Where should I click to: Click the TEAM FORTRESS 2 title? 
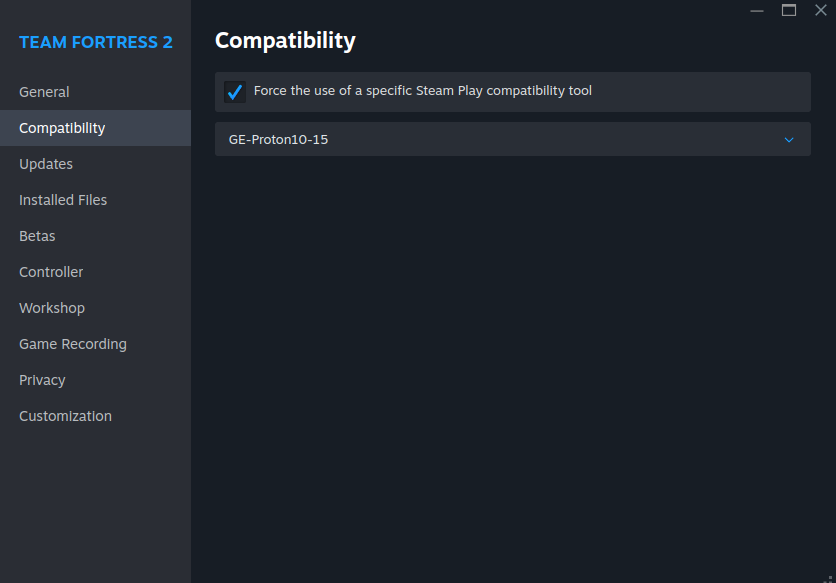(96, 42)
